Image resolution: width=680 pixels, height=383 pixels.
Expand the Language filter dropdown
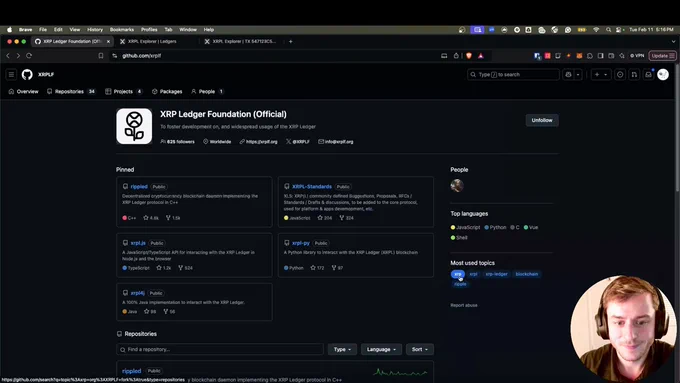[x=381, y=349]
